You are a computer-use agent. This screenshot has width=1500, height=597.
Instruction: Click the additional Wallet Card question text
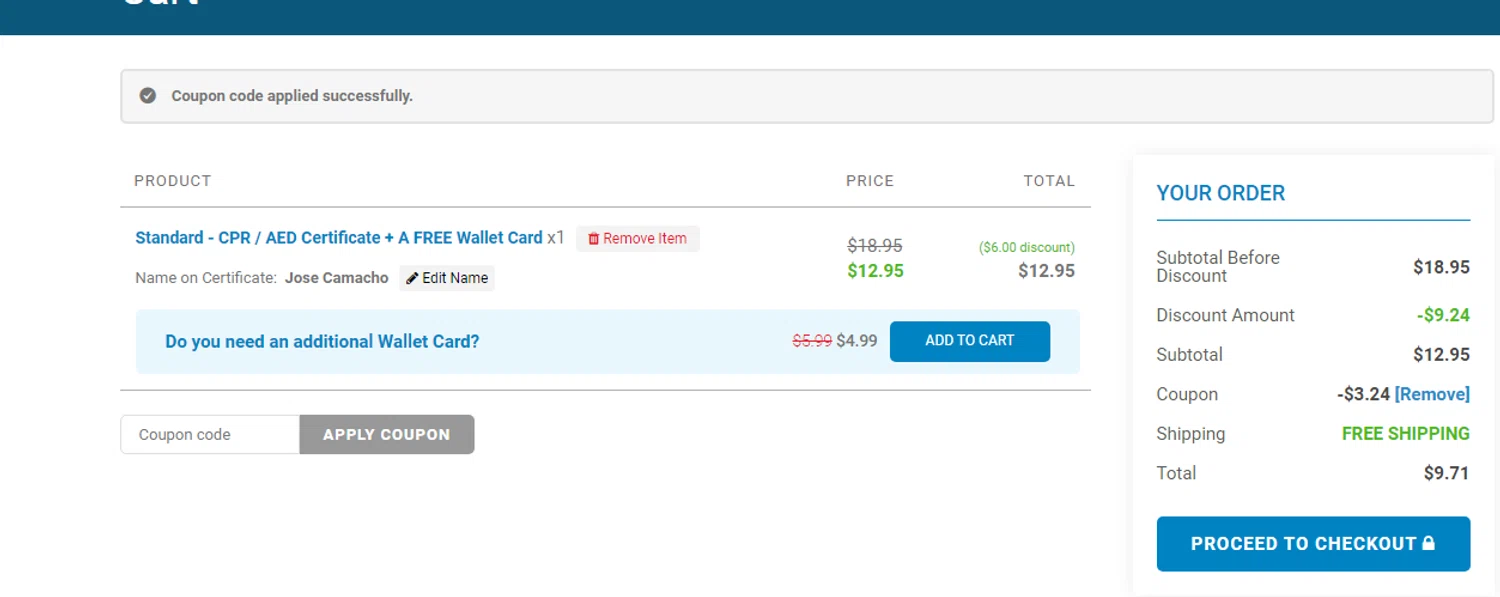pos(322,342)
